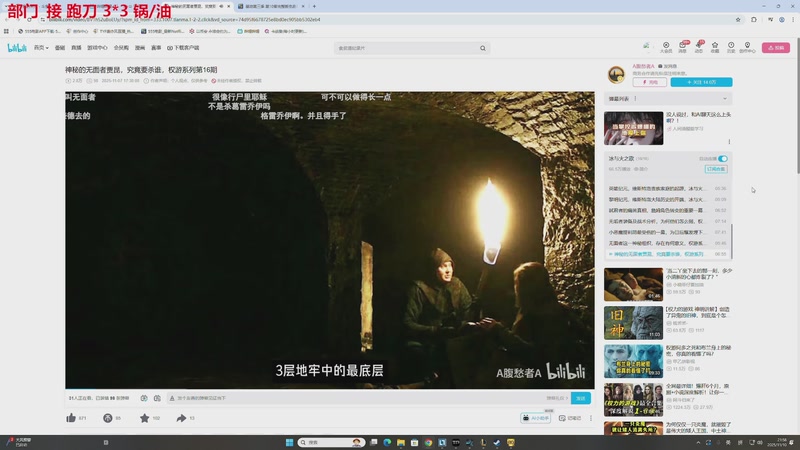Open the 游戏中心 navigation item
Screen dimensions: 800x450
97,47
